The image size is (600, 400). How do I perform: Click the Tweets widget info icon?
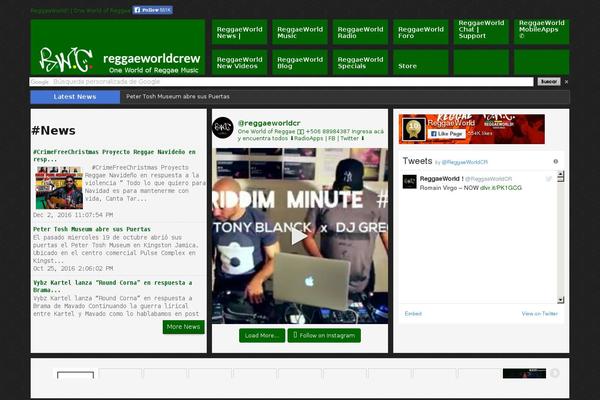tap(555, 161)
